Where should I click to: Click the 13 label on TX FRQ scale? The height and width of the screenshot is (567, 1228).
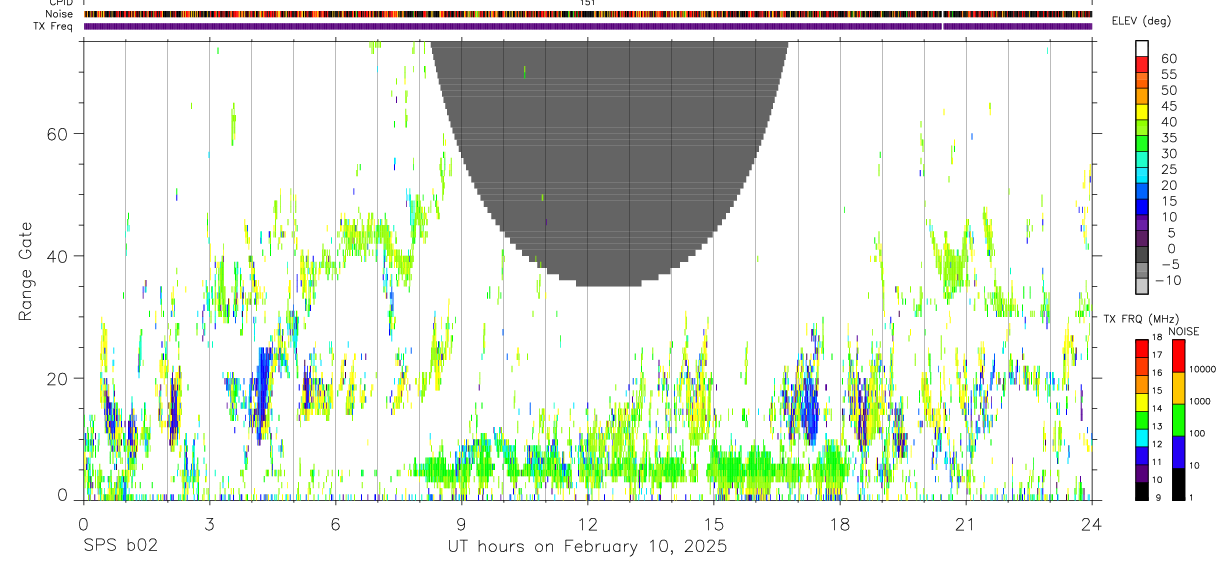point(1159,426)
